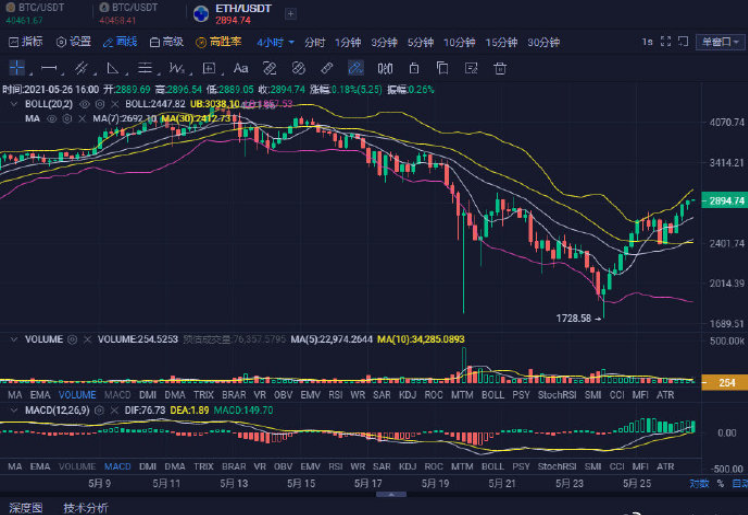Image resolution: width=748 pixels, height=515 pixels.
Task: Select the parallel channel drawing tool
Action: [x=82, y=68]
